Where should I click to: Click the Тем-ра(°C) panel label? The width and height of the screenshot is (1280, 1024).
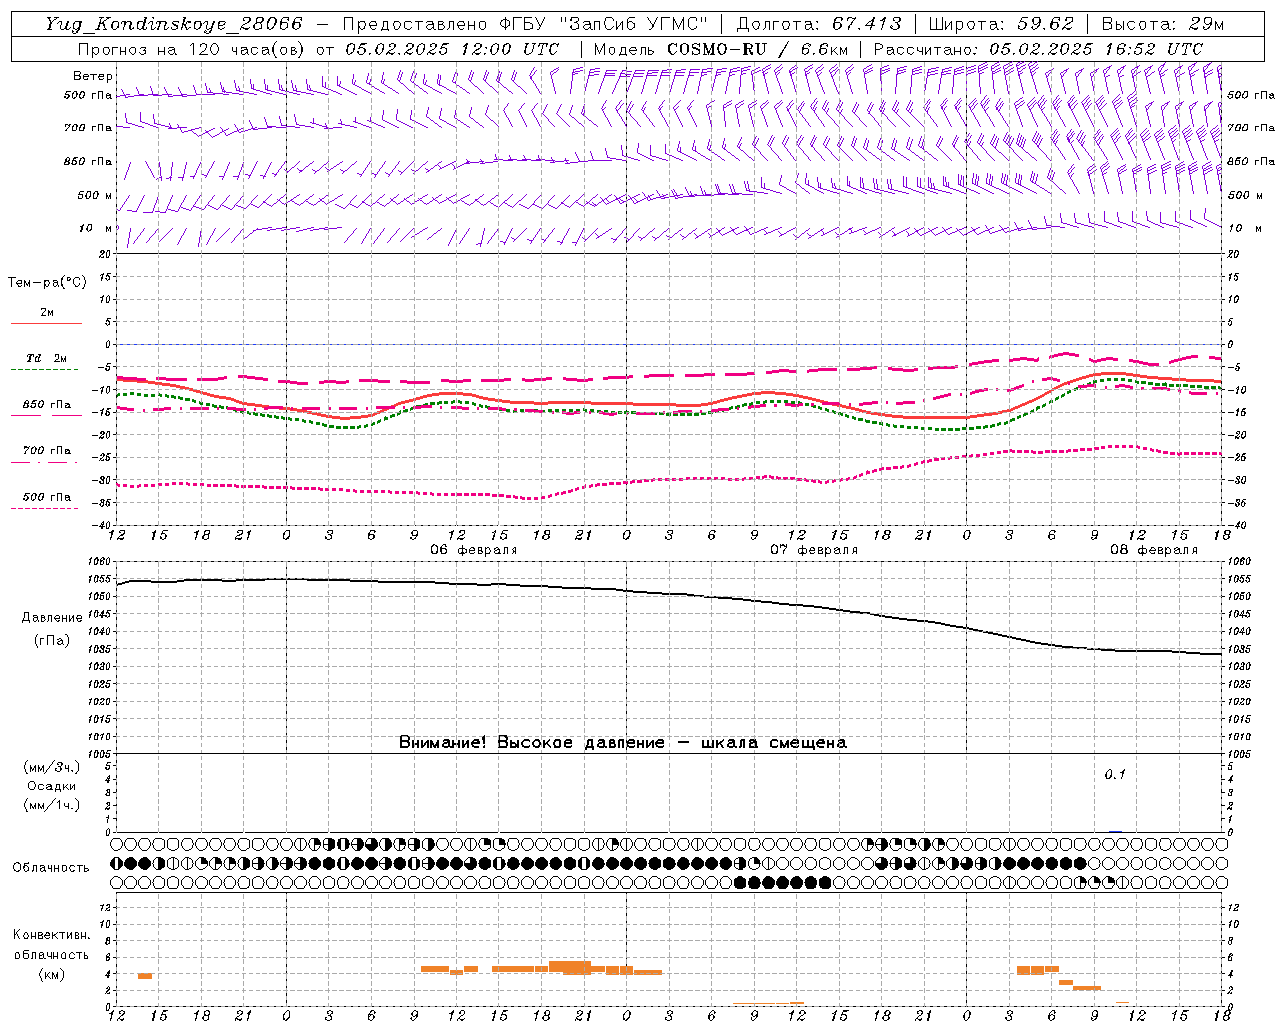(x=47, y=282)
